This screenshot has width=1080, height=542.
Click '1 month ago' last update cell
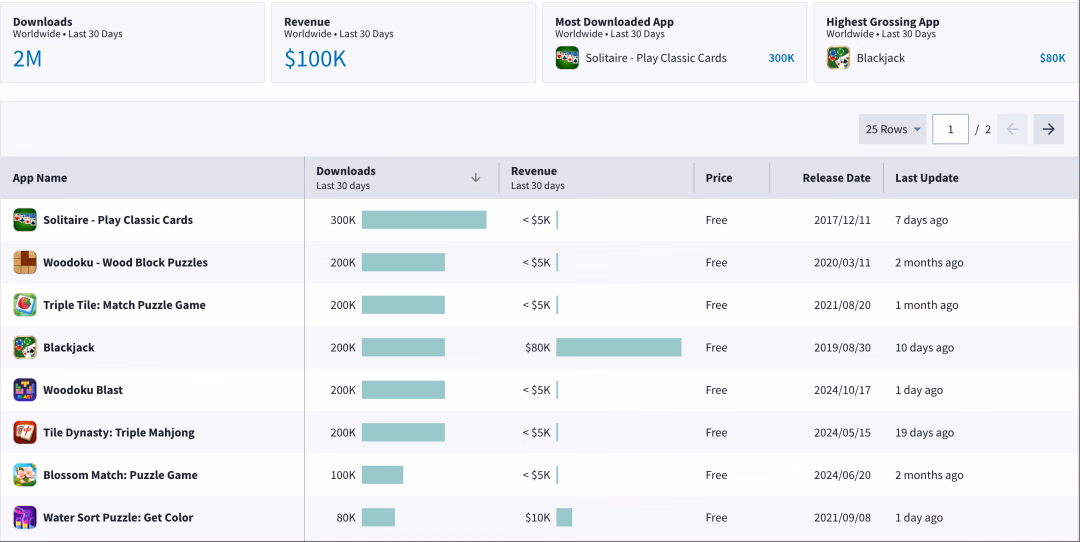click(x=926, y=304)
